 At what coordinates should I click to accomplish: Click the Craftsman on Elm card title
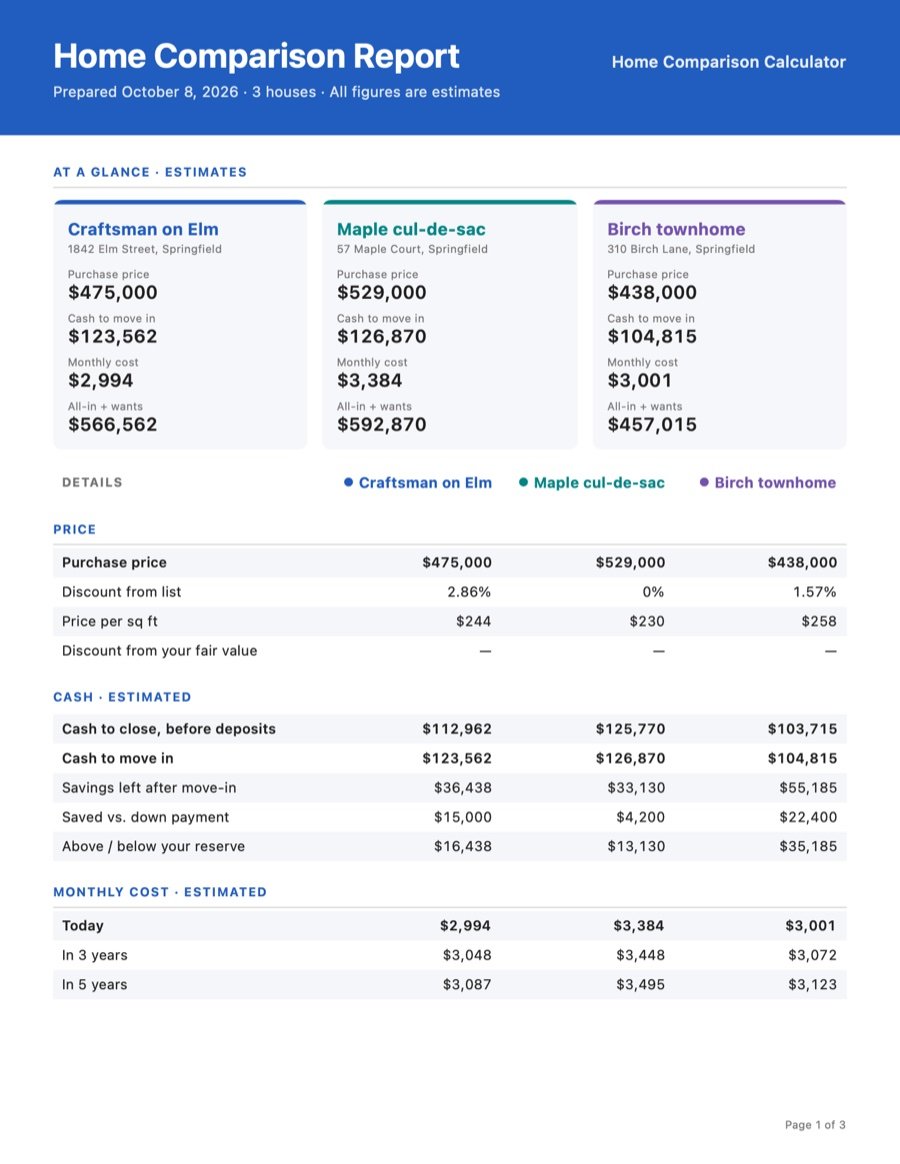click(143, 229)
